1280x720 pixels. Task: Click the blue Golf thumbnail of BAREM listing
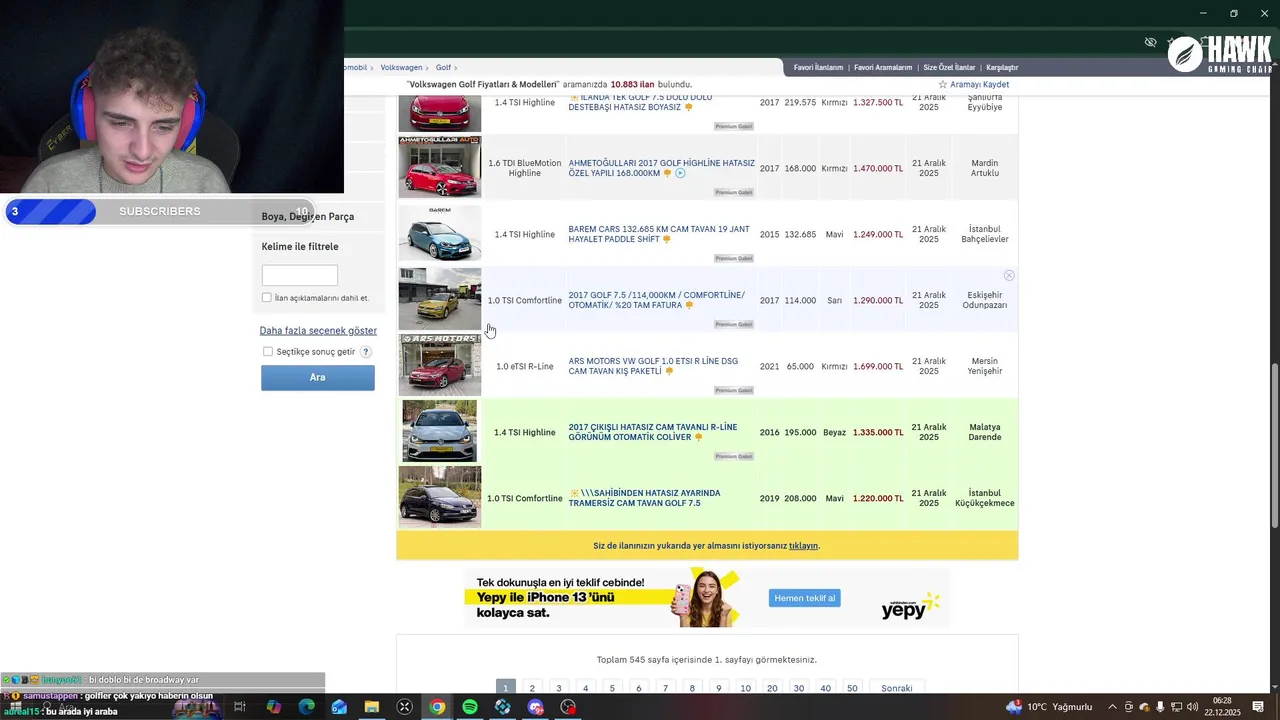[x=440, y=233]
